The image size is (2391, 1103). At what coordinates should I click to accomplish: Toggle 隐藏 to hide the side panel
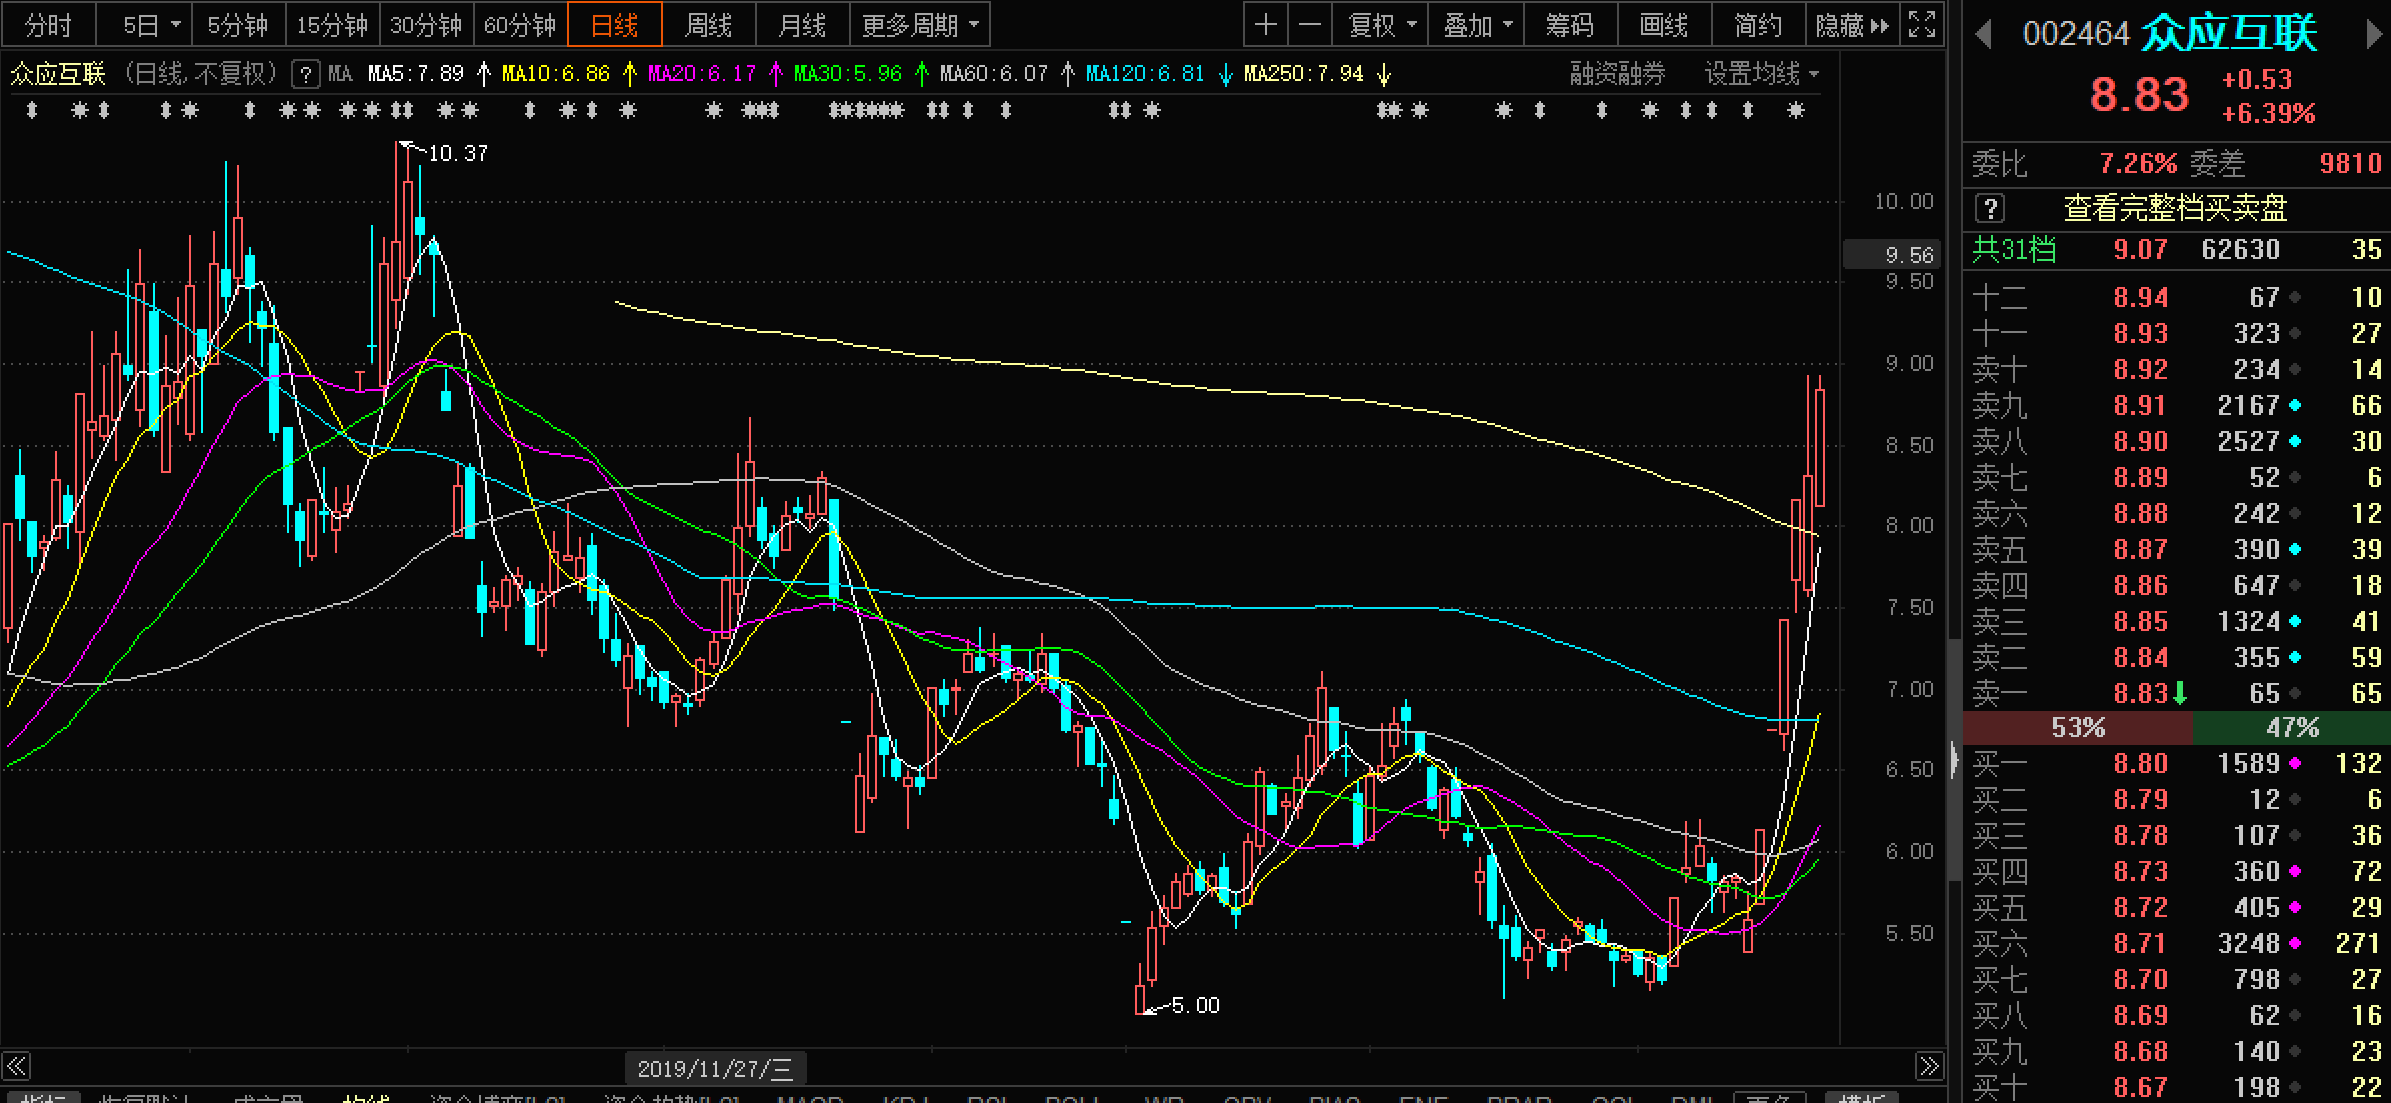point(1851,25)
